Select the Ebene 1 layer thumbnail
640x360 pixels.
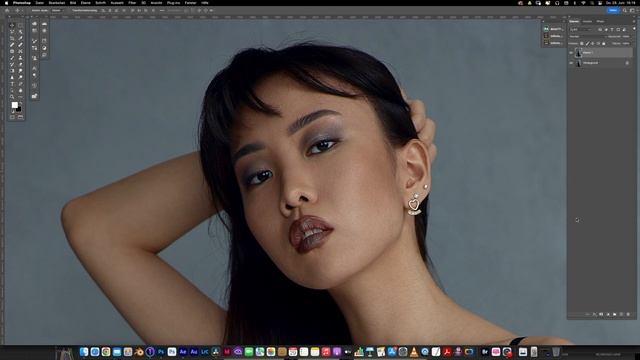579,52
